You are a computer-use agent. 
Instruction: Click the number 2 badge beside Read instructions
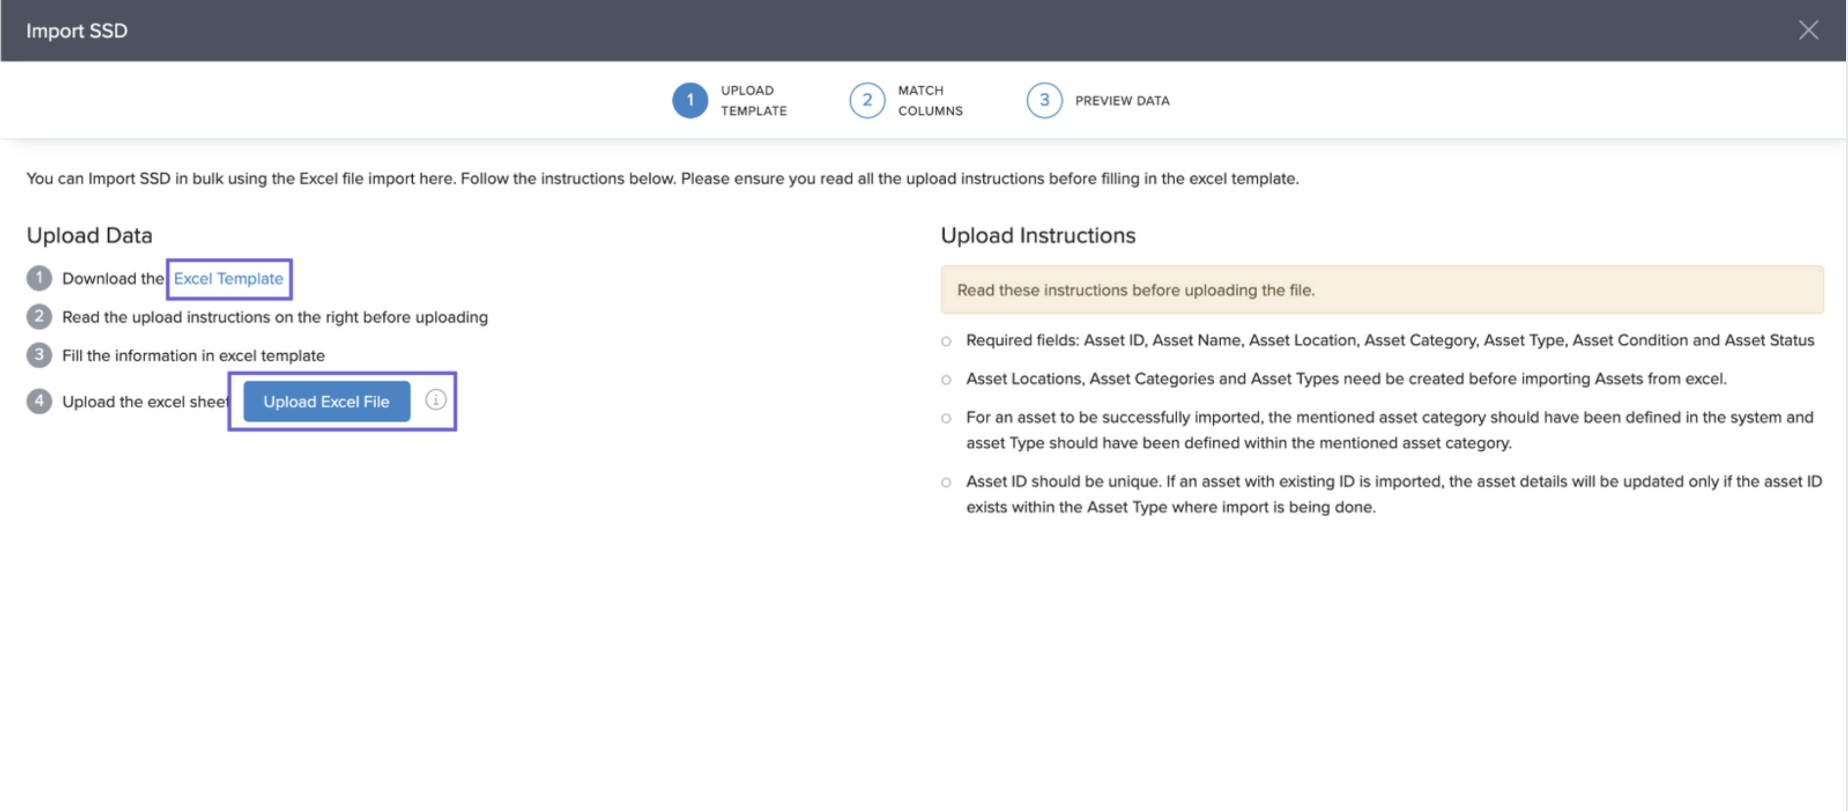point(39,317)
